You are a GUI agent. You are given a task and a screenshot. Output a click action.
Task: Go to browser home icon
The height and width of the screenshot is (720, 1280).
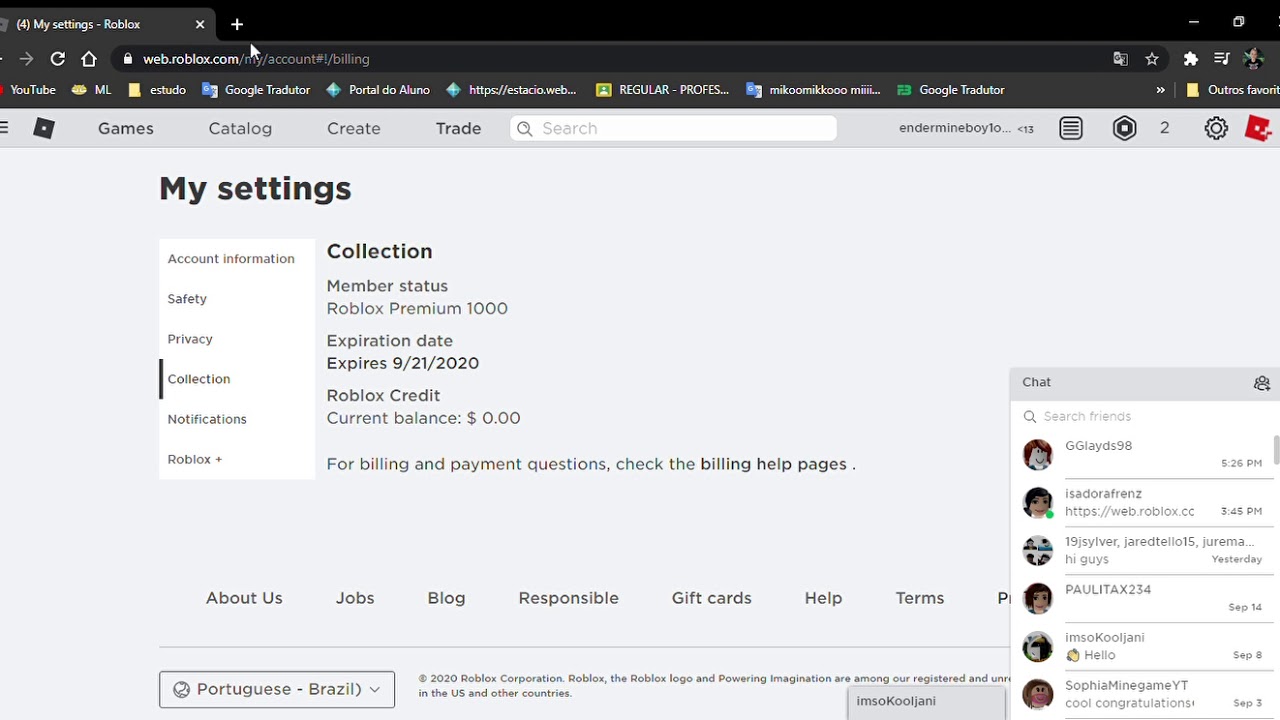[89, 59]
